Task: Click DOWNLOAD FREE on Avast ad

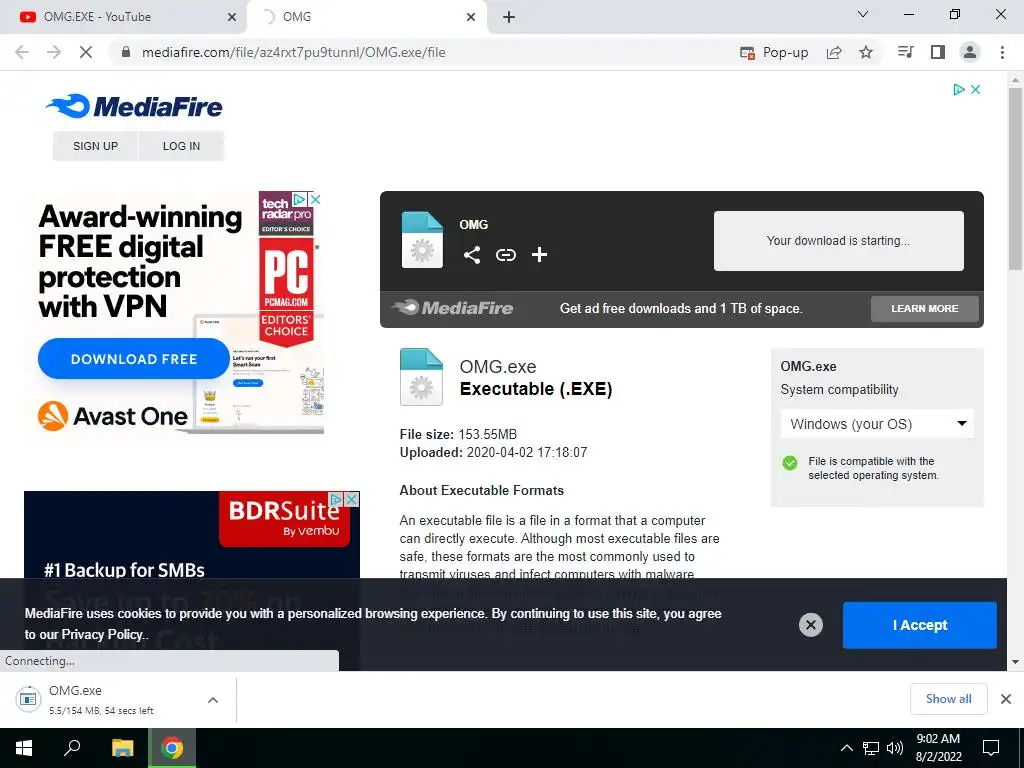Action: 134,359
